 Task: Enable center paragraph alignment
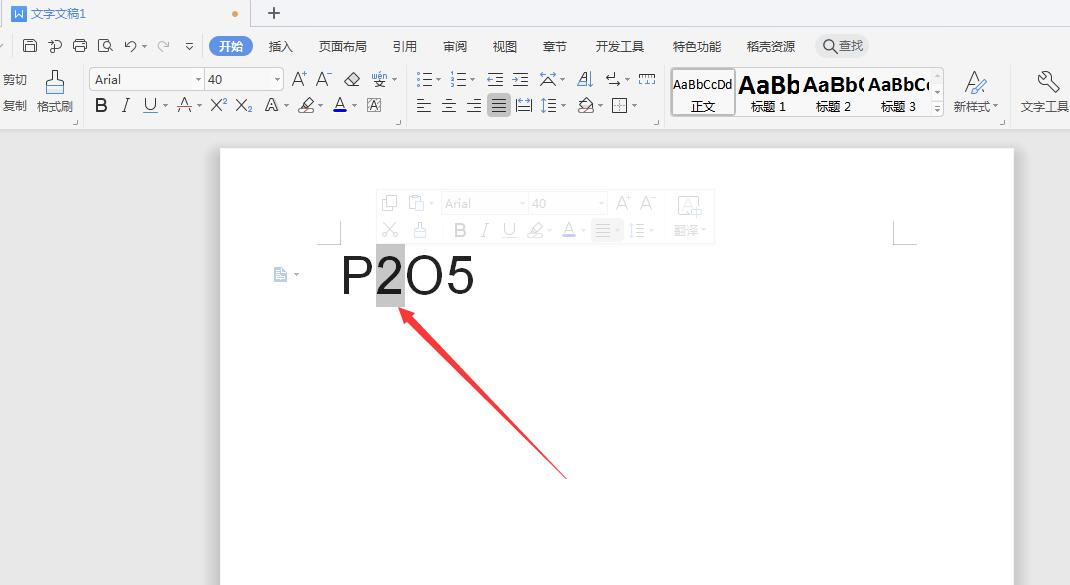(x=448, y=104)
